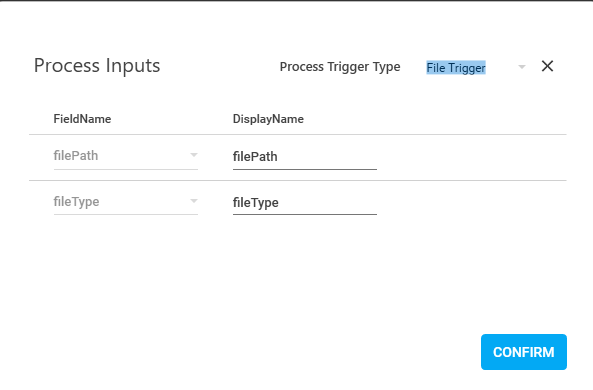Focus the fileType DisplayName input
This screenshot has width=593, height=390.
(x=304, y=203)
